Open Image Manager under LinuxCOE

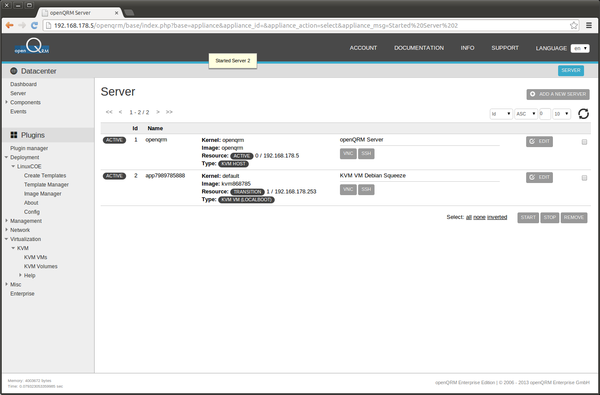[42, 194]
